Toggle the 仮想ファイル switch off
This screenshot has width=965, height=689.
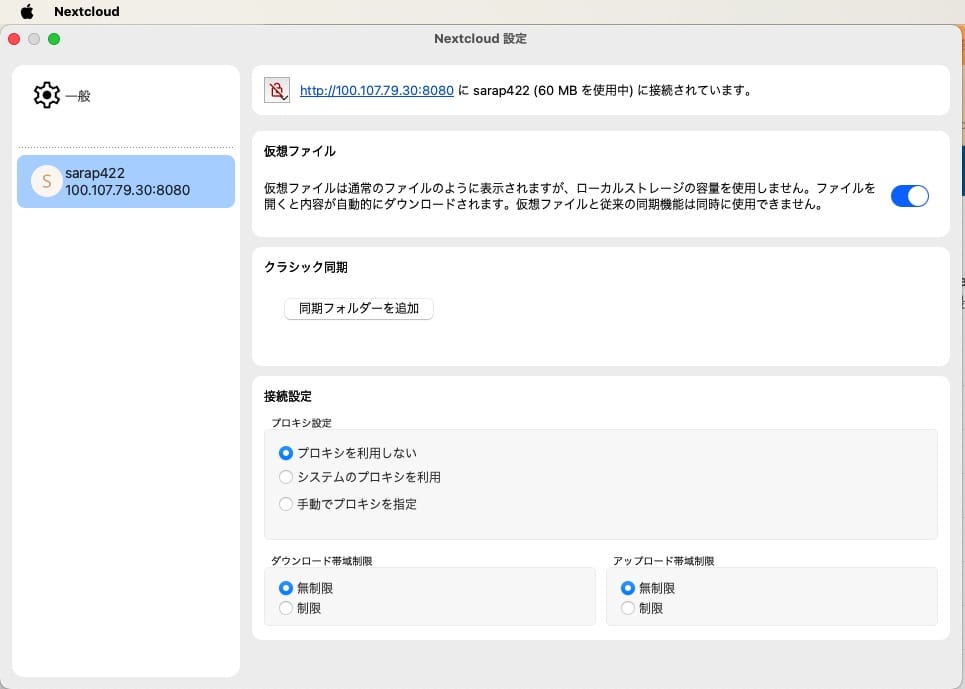pyautogui.click(x=910, y=196)
